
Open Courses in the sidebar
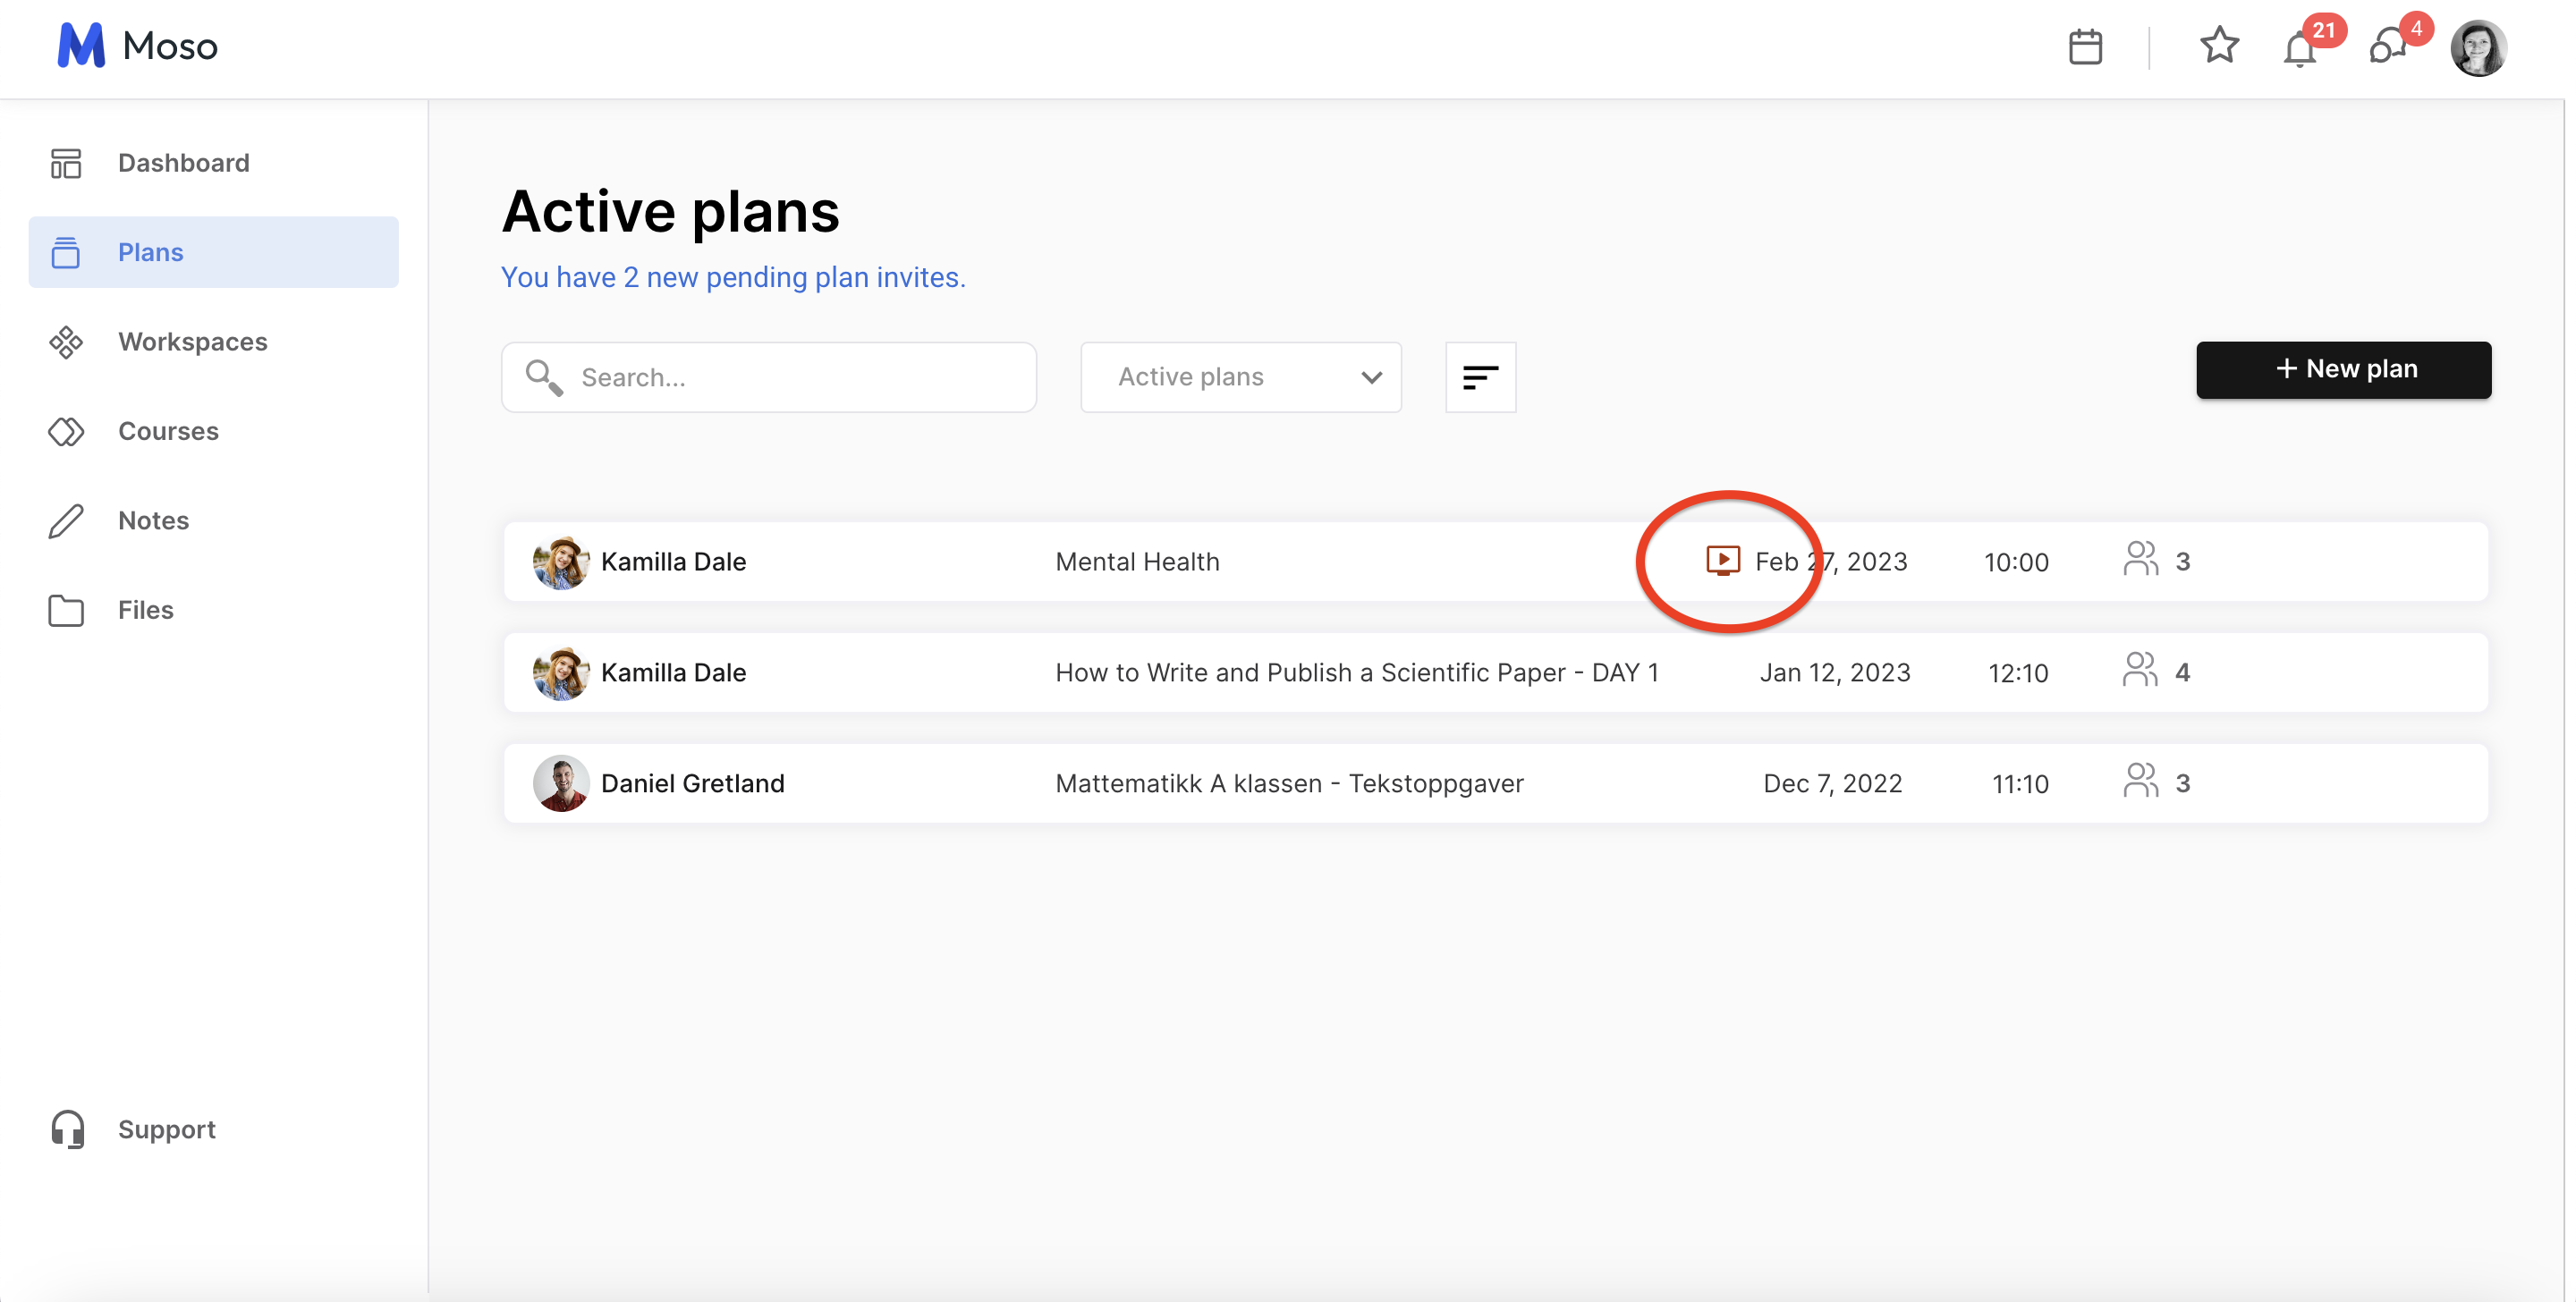point(168,431)
